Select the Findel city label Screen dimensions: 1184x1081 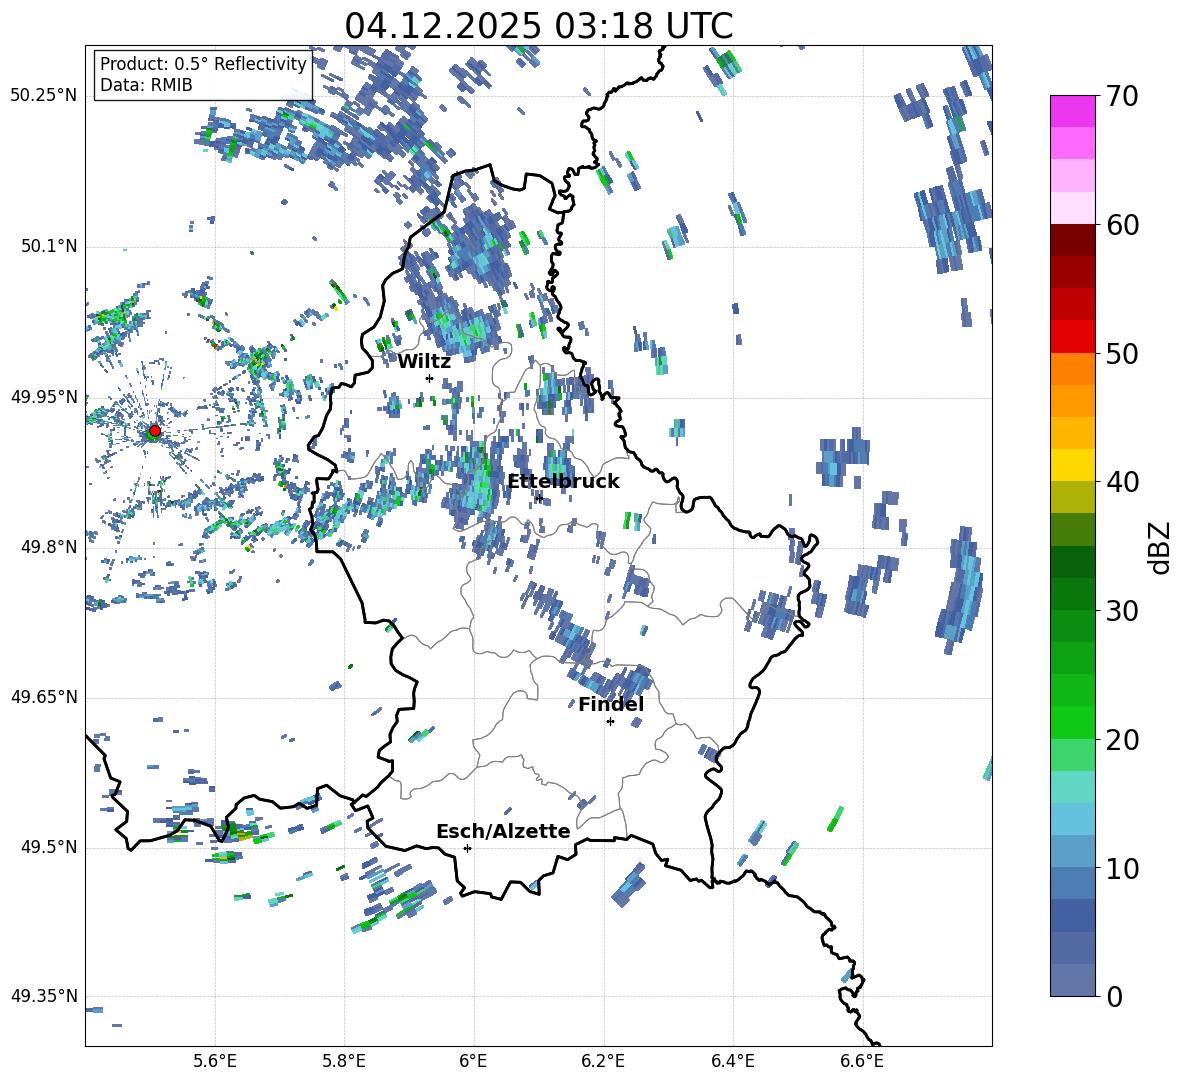click(611, 705)
